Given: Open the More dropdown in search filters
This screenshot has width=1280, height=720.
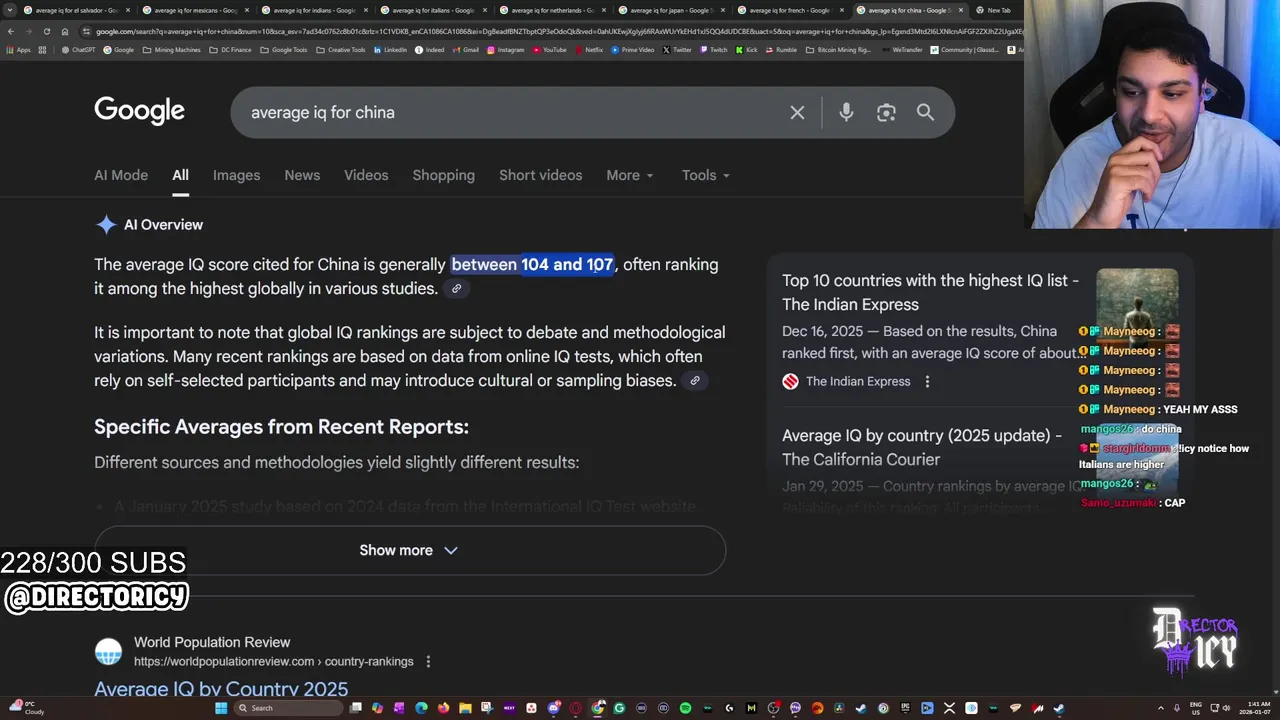Looking at the screenshot, I should (629, 175).
